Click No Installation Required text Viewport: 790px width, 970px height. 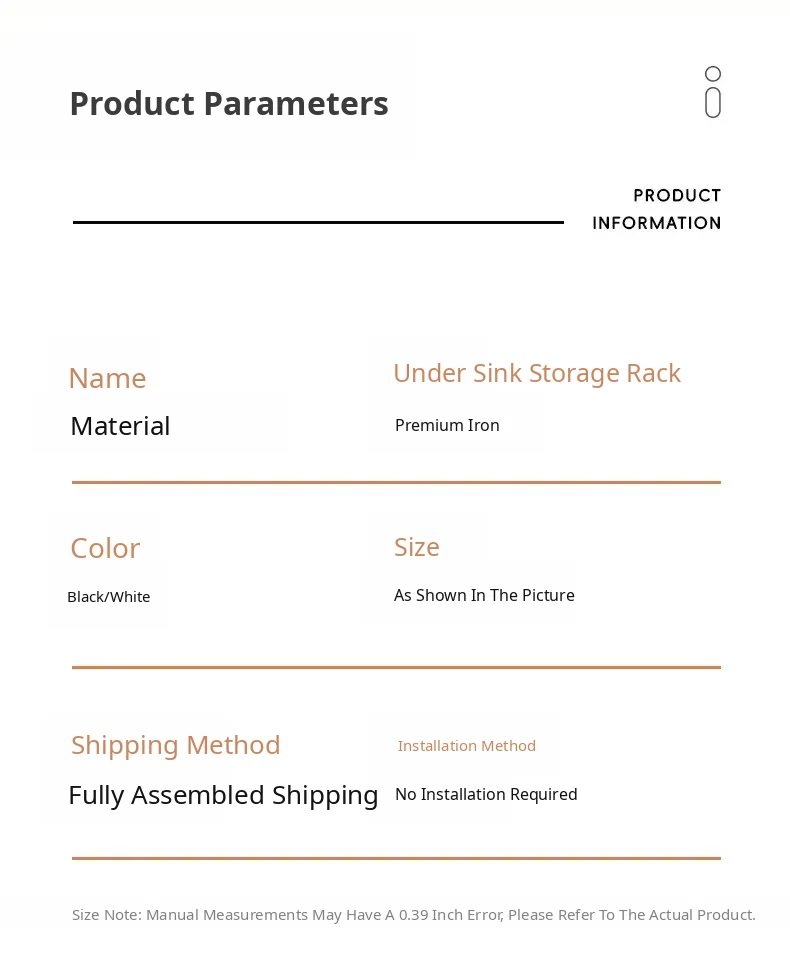486,794
